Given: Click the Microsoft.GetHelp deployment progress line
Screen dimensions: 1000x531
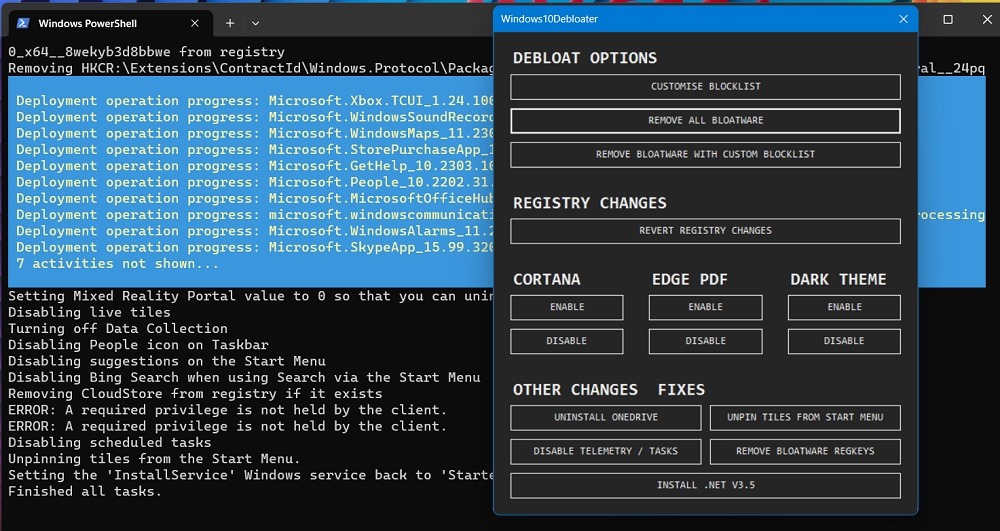Looking at the screenshot, I should (x=255, y=166).
